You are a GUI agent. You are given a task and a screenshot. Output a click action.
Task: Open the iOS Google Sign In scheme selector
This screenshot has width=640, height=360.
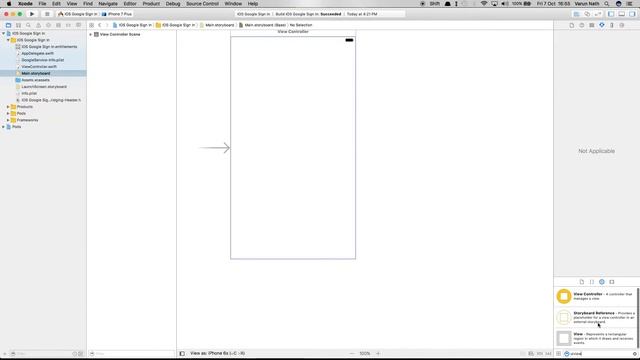[x=78, y=14]
